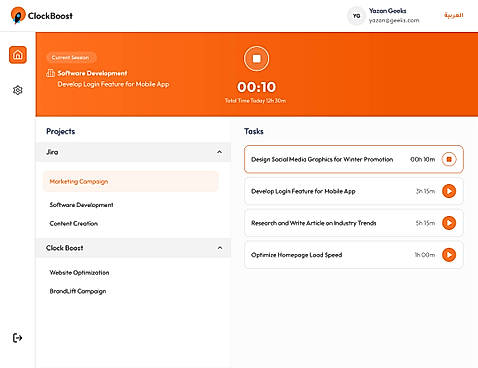Start timer for Develop Login Feature task

click(x=449, y=191)
